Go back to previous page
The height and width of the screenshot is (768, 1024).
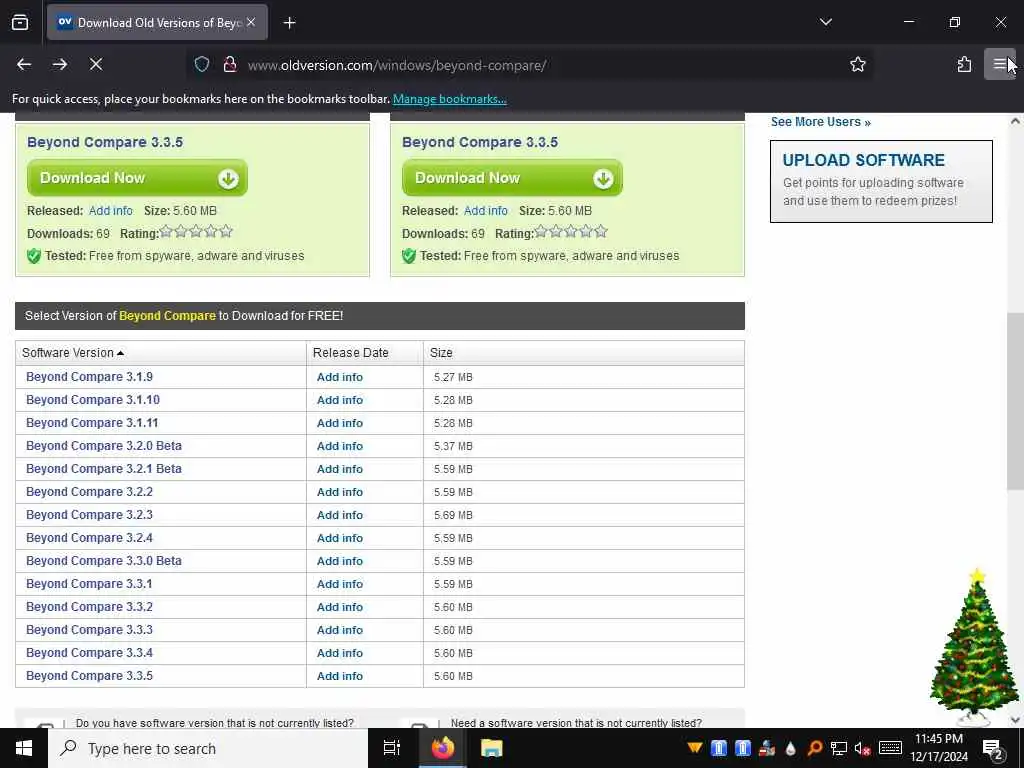click(x=24, y=64)
